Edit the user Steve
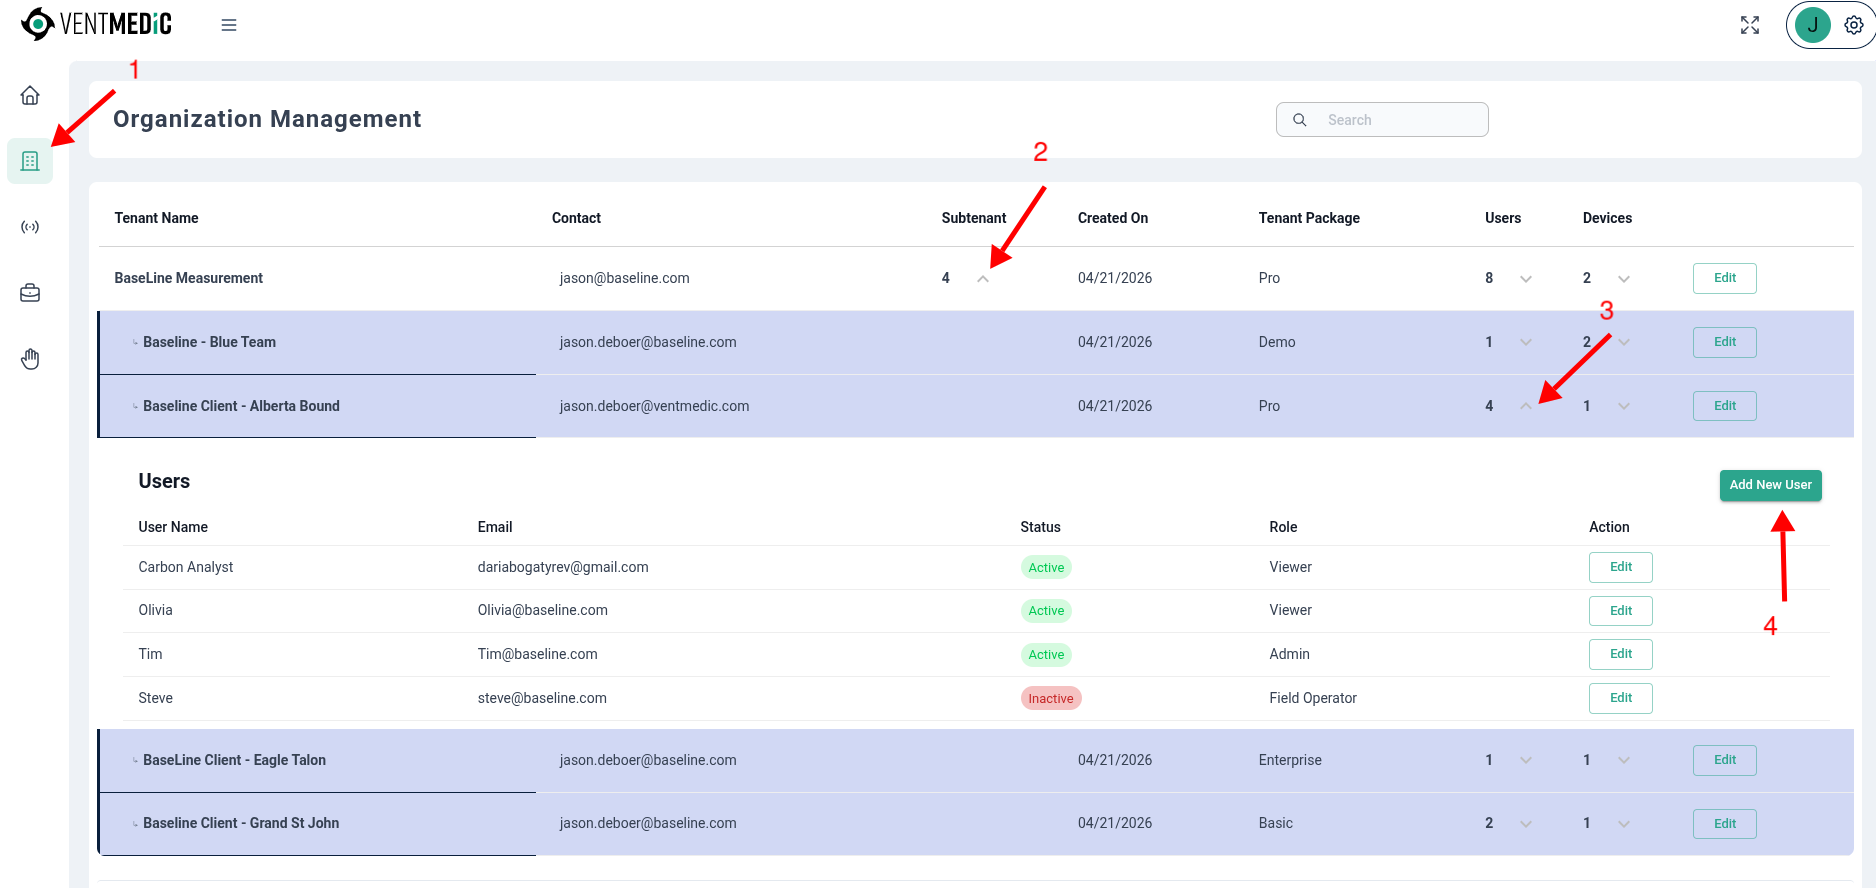Image resolution: width=1876 pixels, height=888 pixels. (1620, 698)
